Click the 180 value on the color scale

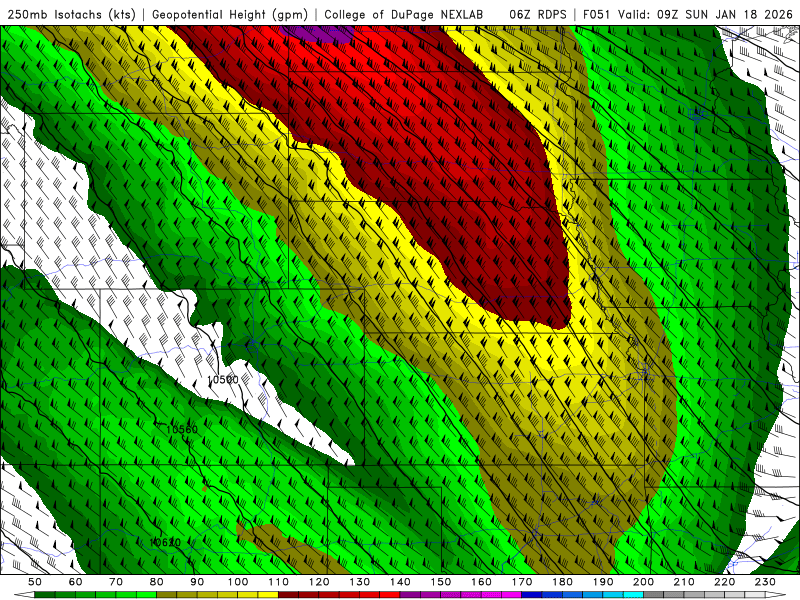point(562,582)
